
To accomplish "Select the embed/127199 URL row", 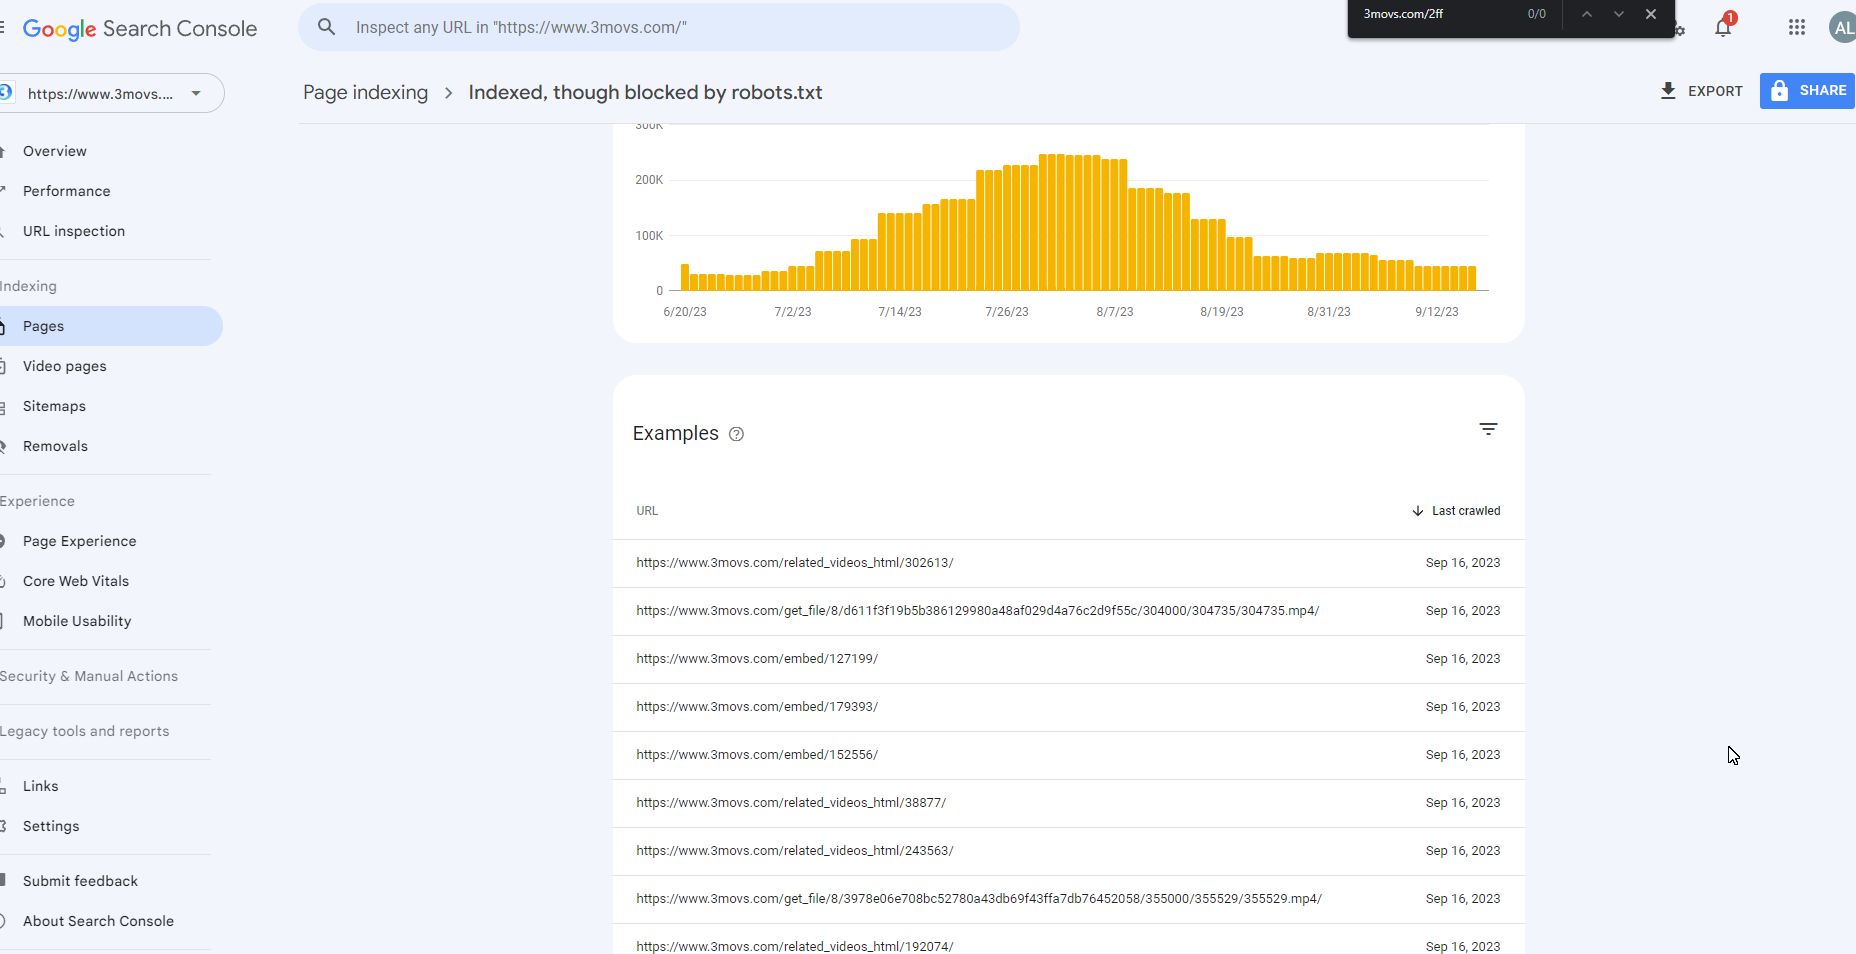I will point(757,659).
